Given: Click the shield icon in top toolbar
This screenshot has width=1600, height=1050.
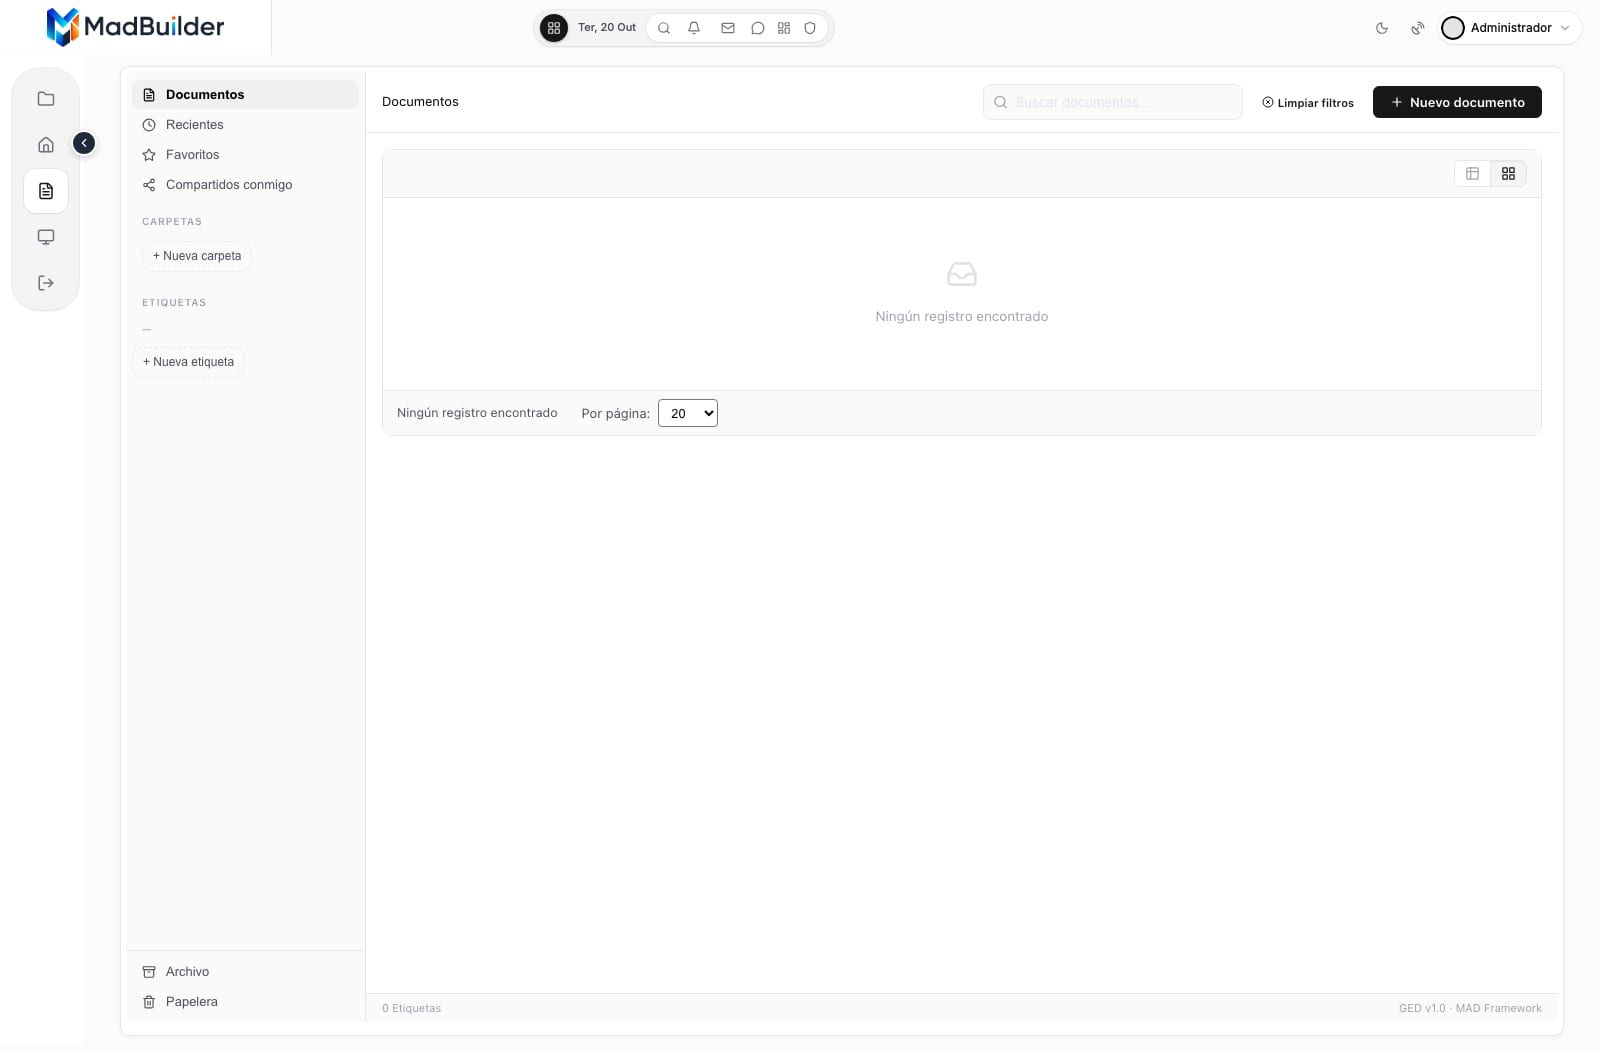Looking at the screenshot, I should click(x=810, y=28).
